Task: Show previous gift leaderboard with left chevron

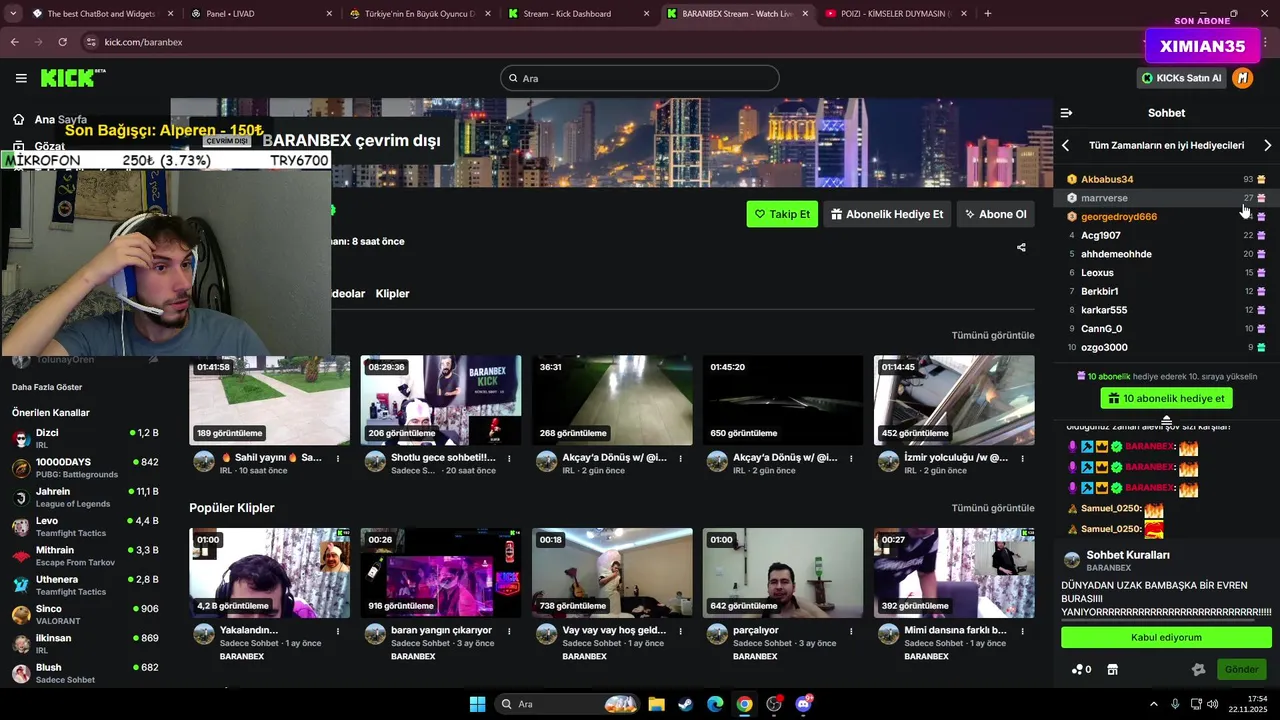Action: pyautogui.click(x=1065, y=145)
